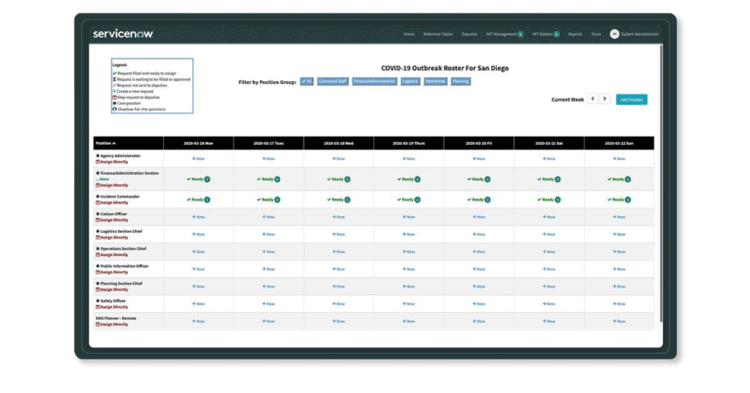The image size is (750, 393).
Task: Create new request for Public Information Officer Wednesday
Action: (x=339, y=269)
